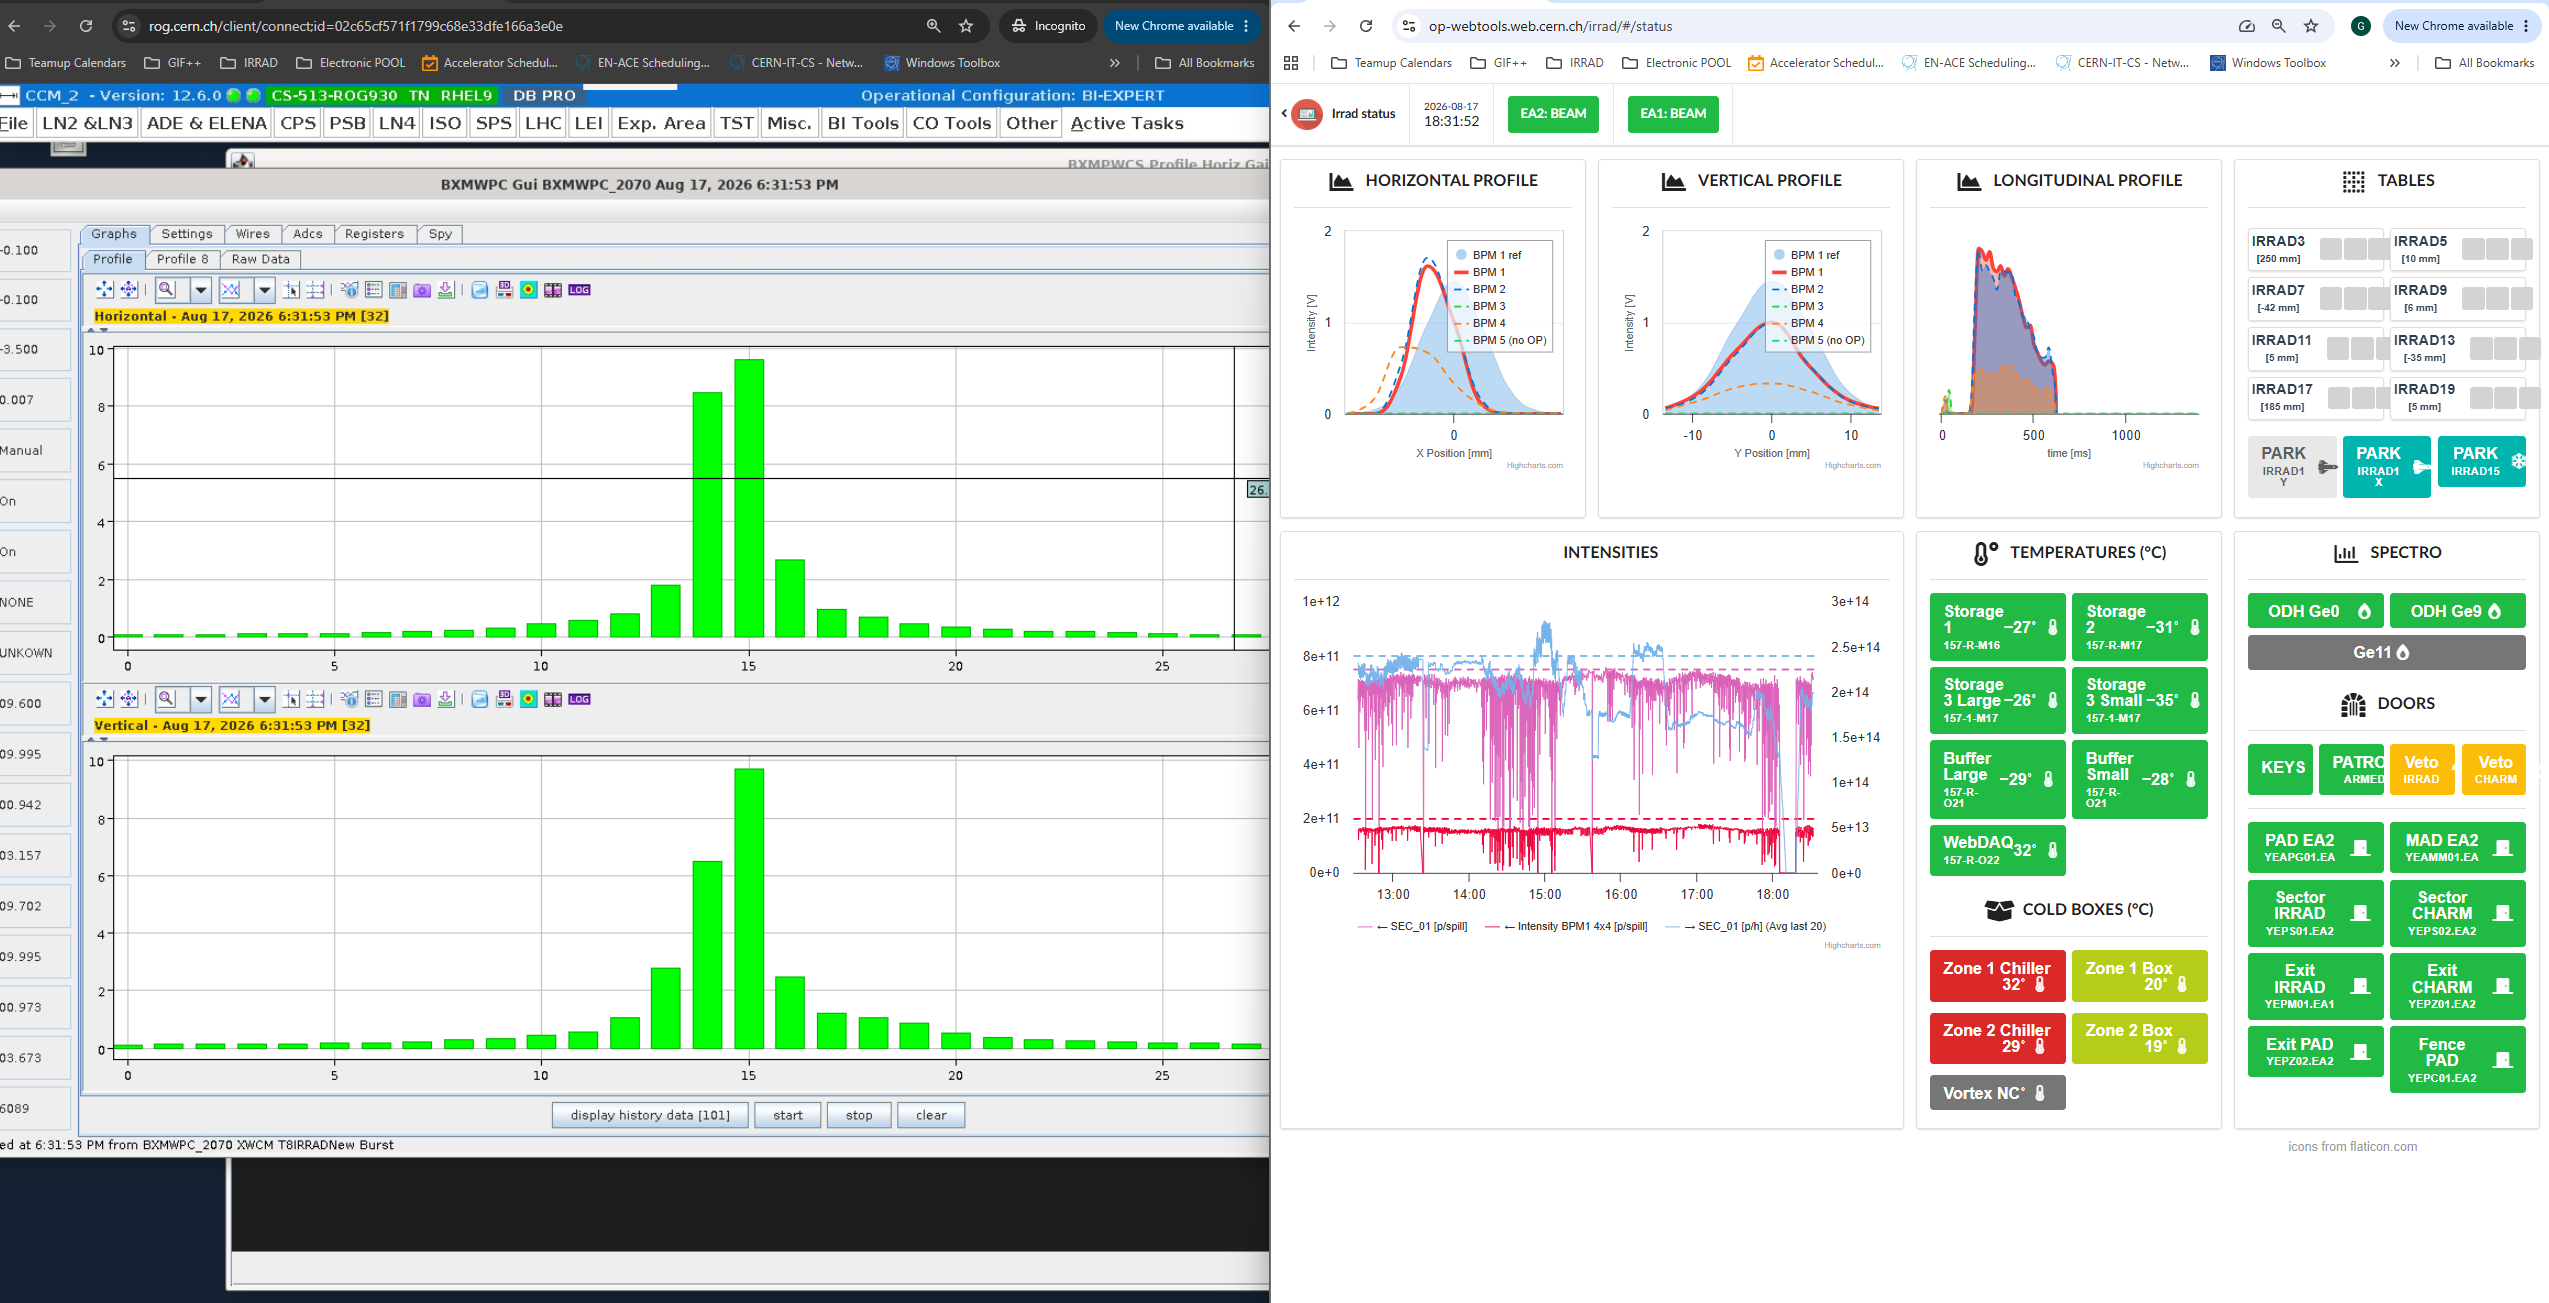Click the clear button

(x=931, y=1115)
